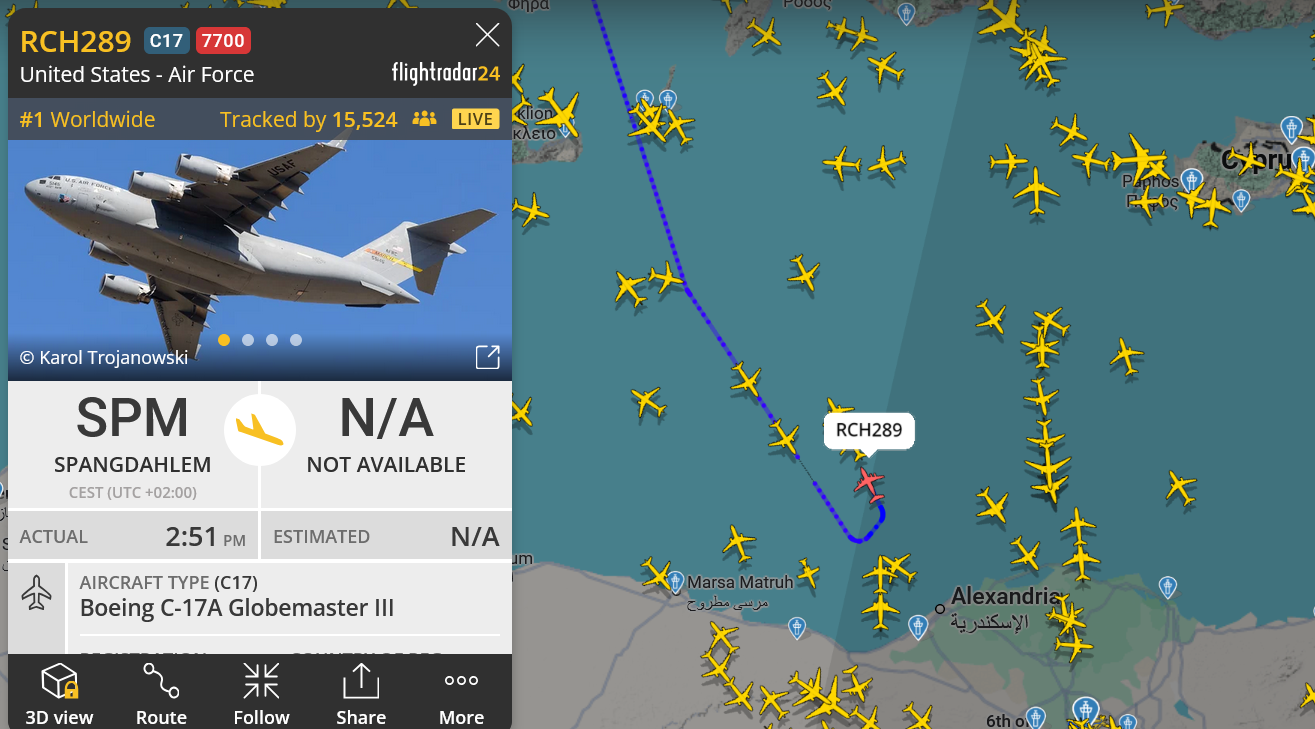Open the More options menu
The image size is (1315, 729).
461,693
